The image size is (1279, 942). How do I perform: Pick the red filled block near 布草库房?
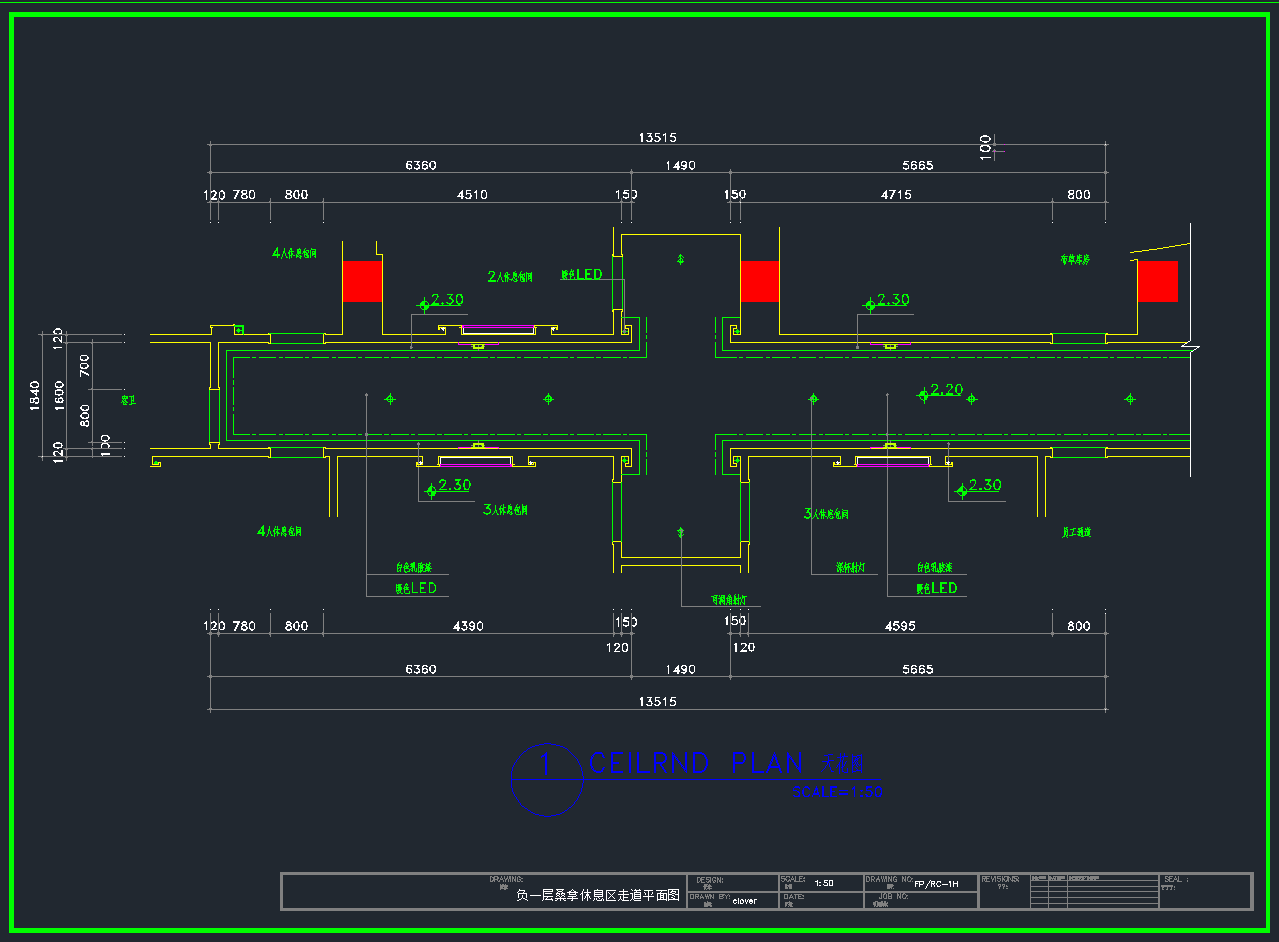pos(1157,281)
